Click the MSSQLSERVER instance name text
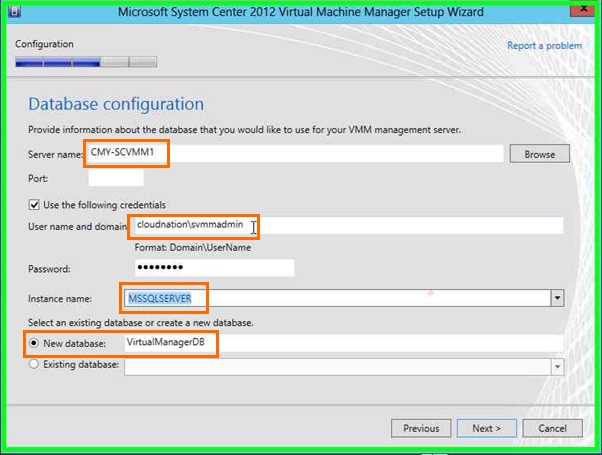Image resolution: width=602 pixels, height=455 pixels. (x=160, y=298)
